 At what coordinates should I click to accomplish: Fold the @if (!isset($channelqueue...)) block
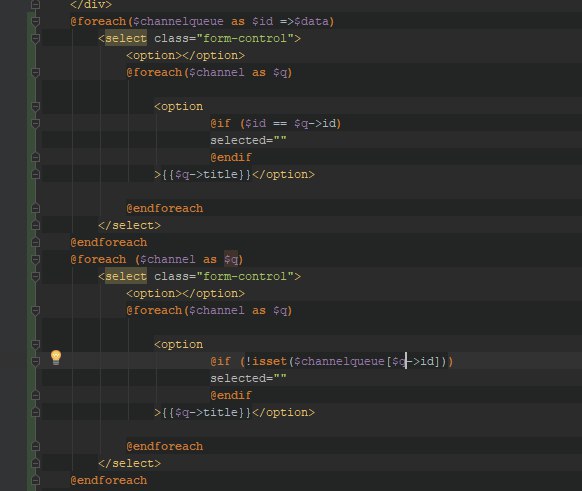tap(36, 361)
